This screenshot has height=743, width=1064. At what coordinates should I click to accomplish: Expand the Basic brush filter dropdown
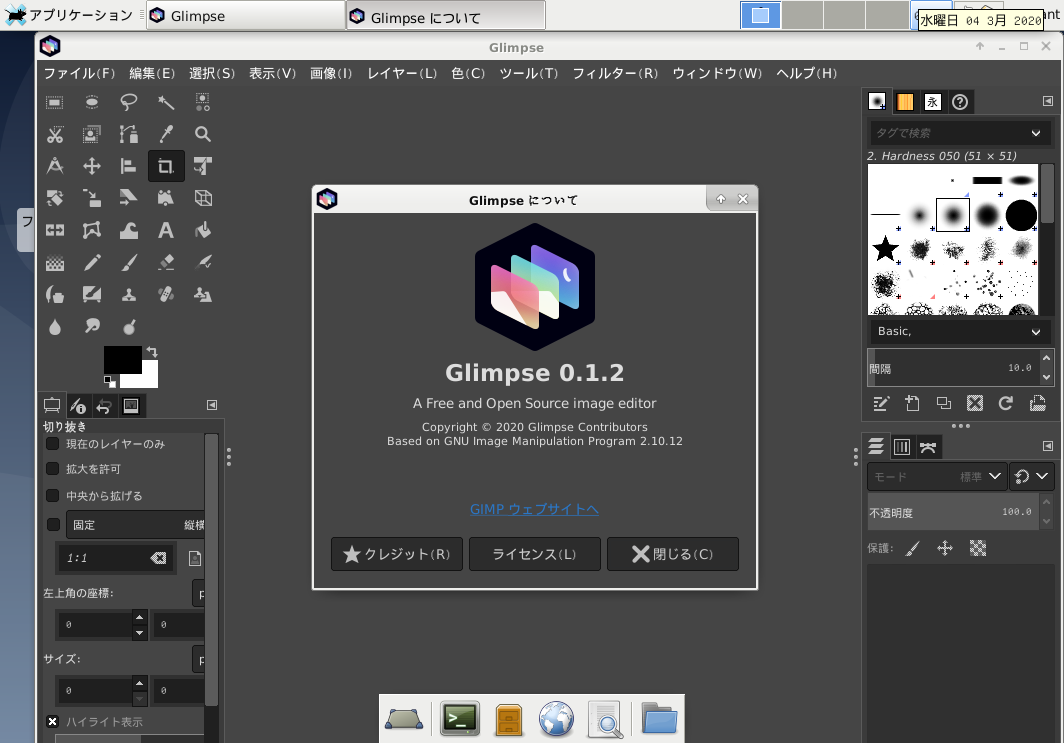coord(958,331)
